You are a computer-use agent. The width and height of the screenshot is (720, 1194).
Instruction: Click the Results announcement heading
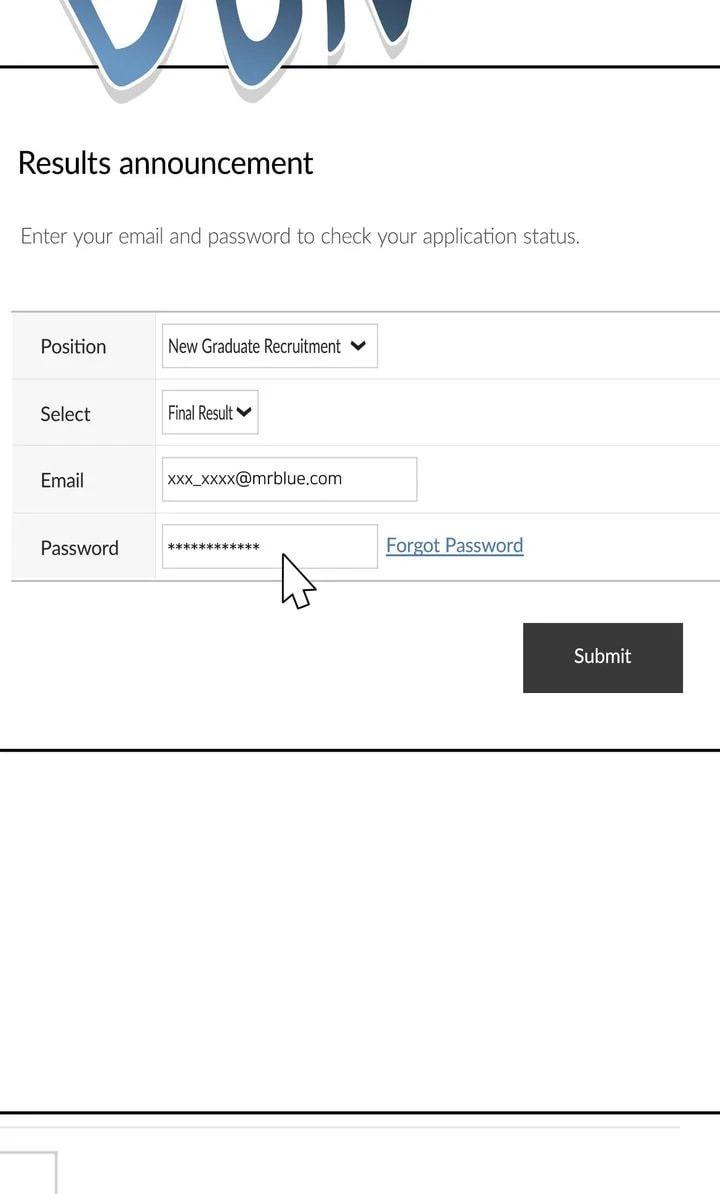(166, 163)
